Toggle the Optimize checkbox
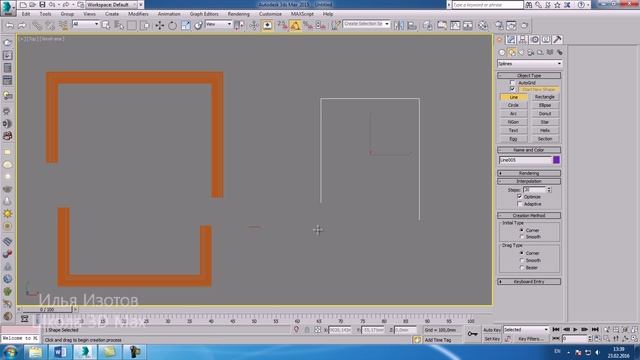Screen dimensions: 640x360 pyautogui.click(x=520, y=197)
